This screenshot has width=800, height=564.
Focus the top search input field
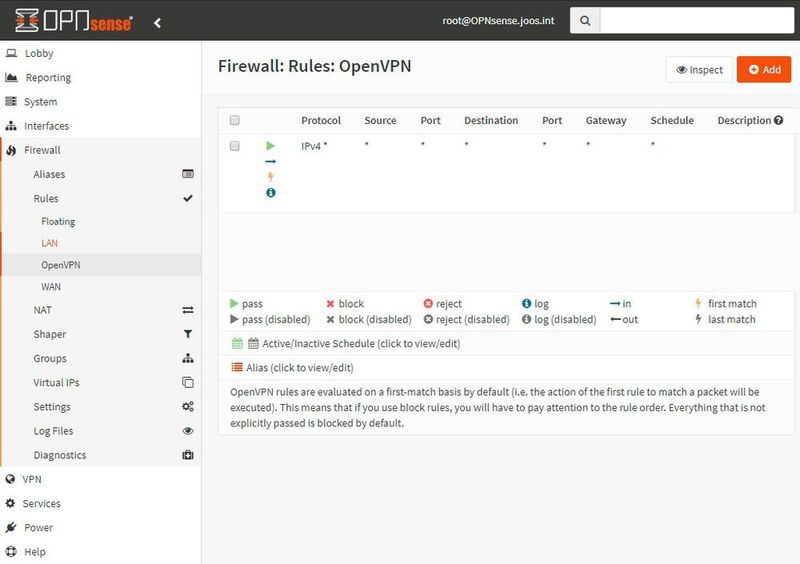coord(696,20)
